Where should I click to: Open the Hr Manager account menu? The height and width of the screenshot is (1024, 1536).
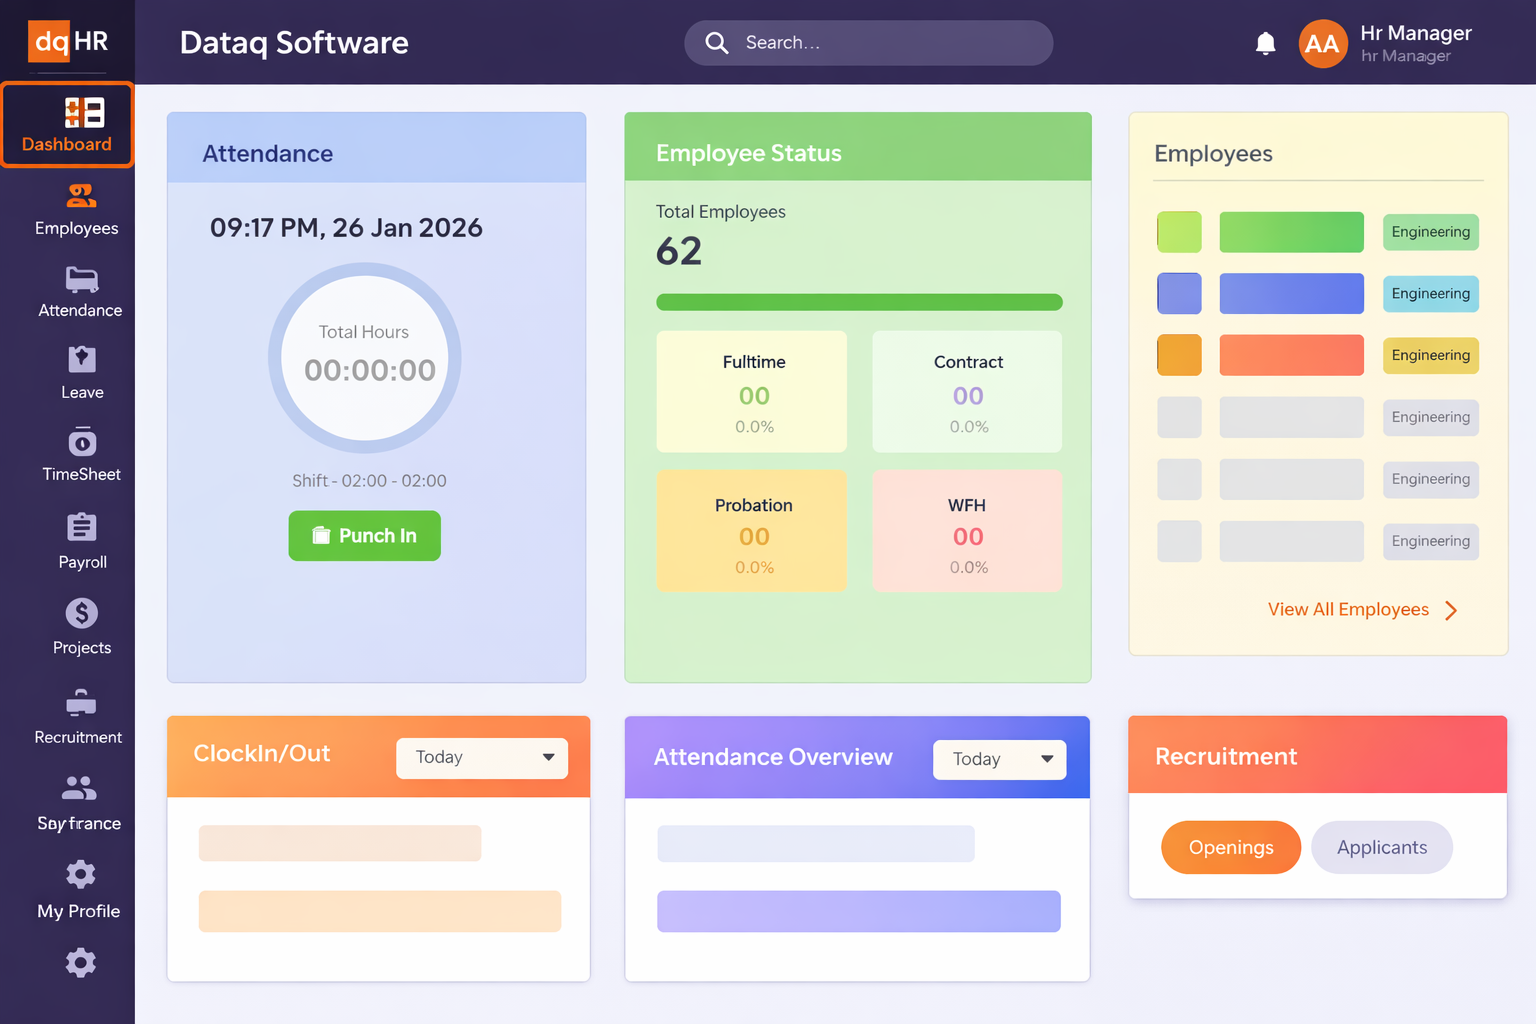click(x=1385, y=44)
